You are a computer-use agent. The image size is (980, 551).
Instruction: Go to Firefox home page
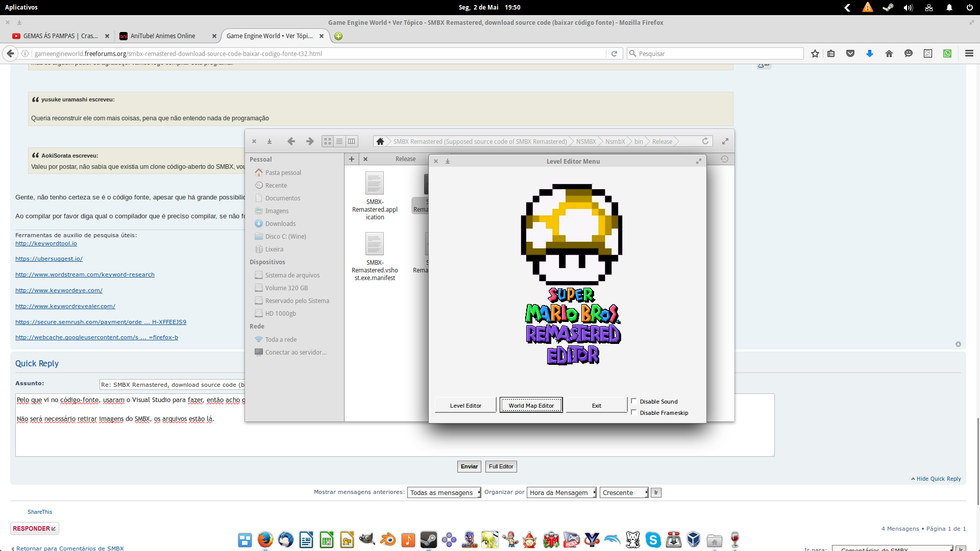[x=889, y=54]
